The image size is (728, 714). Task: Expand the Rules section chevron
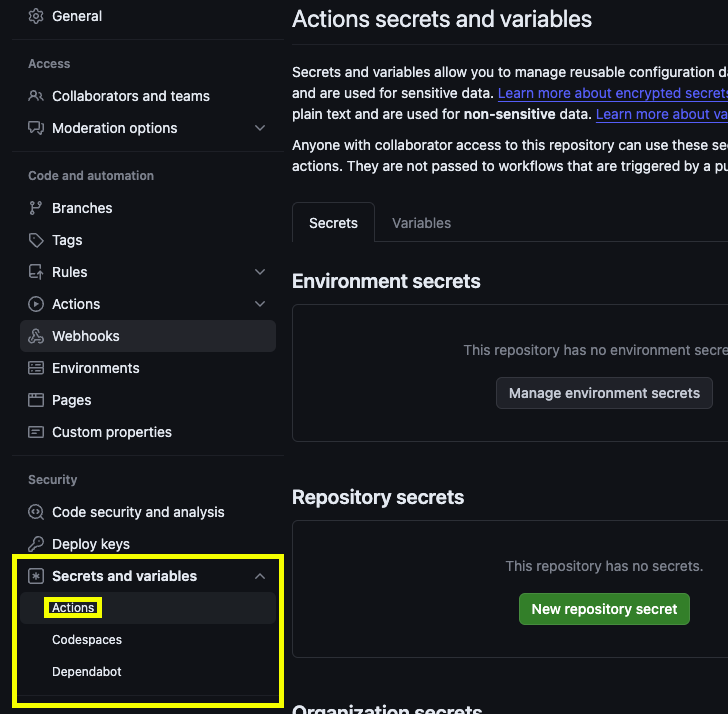click(260, 272)
